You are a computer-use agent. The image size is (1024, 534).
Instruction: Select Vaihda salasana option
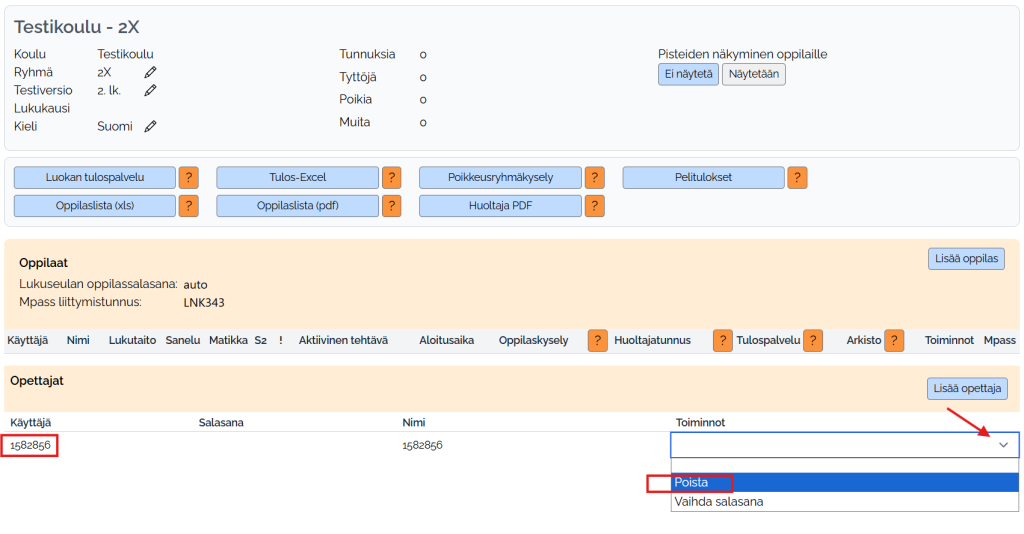(719, 502)
